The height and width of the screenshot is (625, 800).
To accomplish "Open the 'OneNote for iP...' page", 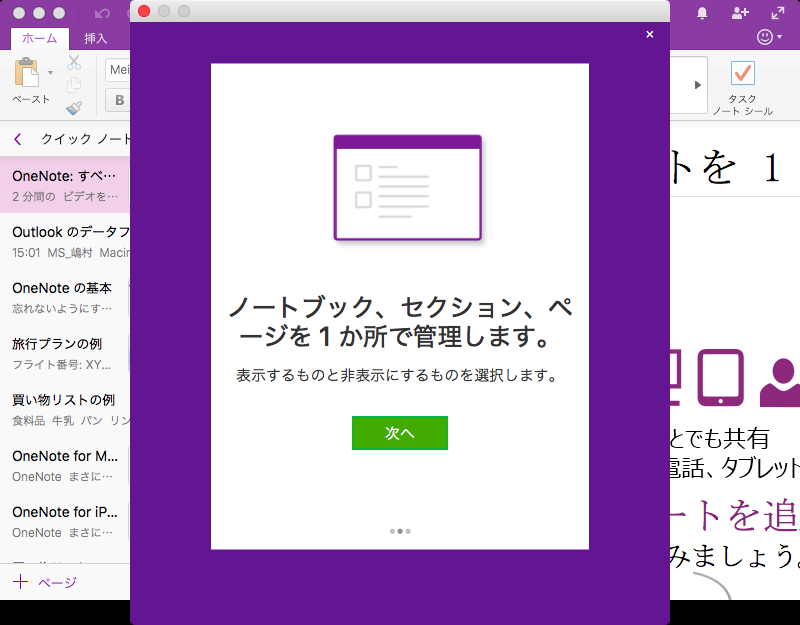I will (x=65, y=522).
